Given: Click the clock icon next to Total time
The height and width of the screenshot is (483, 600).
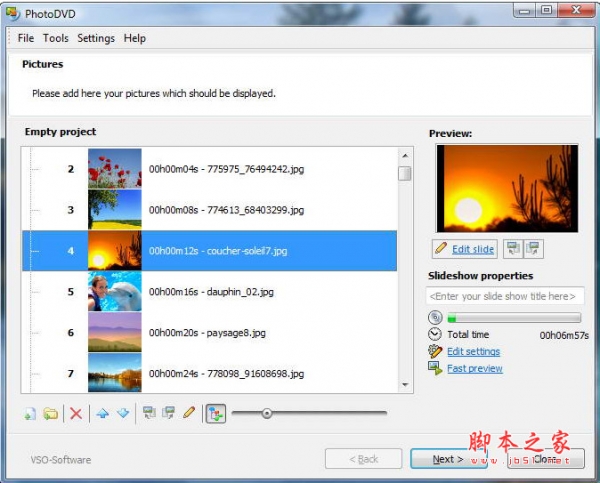Looking at the screenshot, I should (x=435, y=334).
